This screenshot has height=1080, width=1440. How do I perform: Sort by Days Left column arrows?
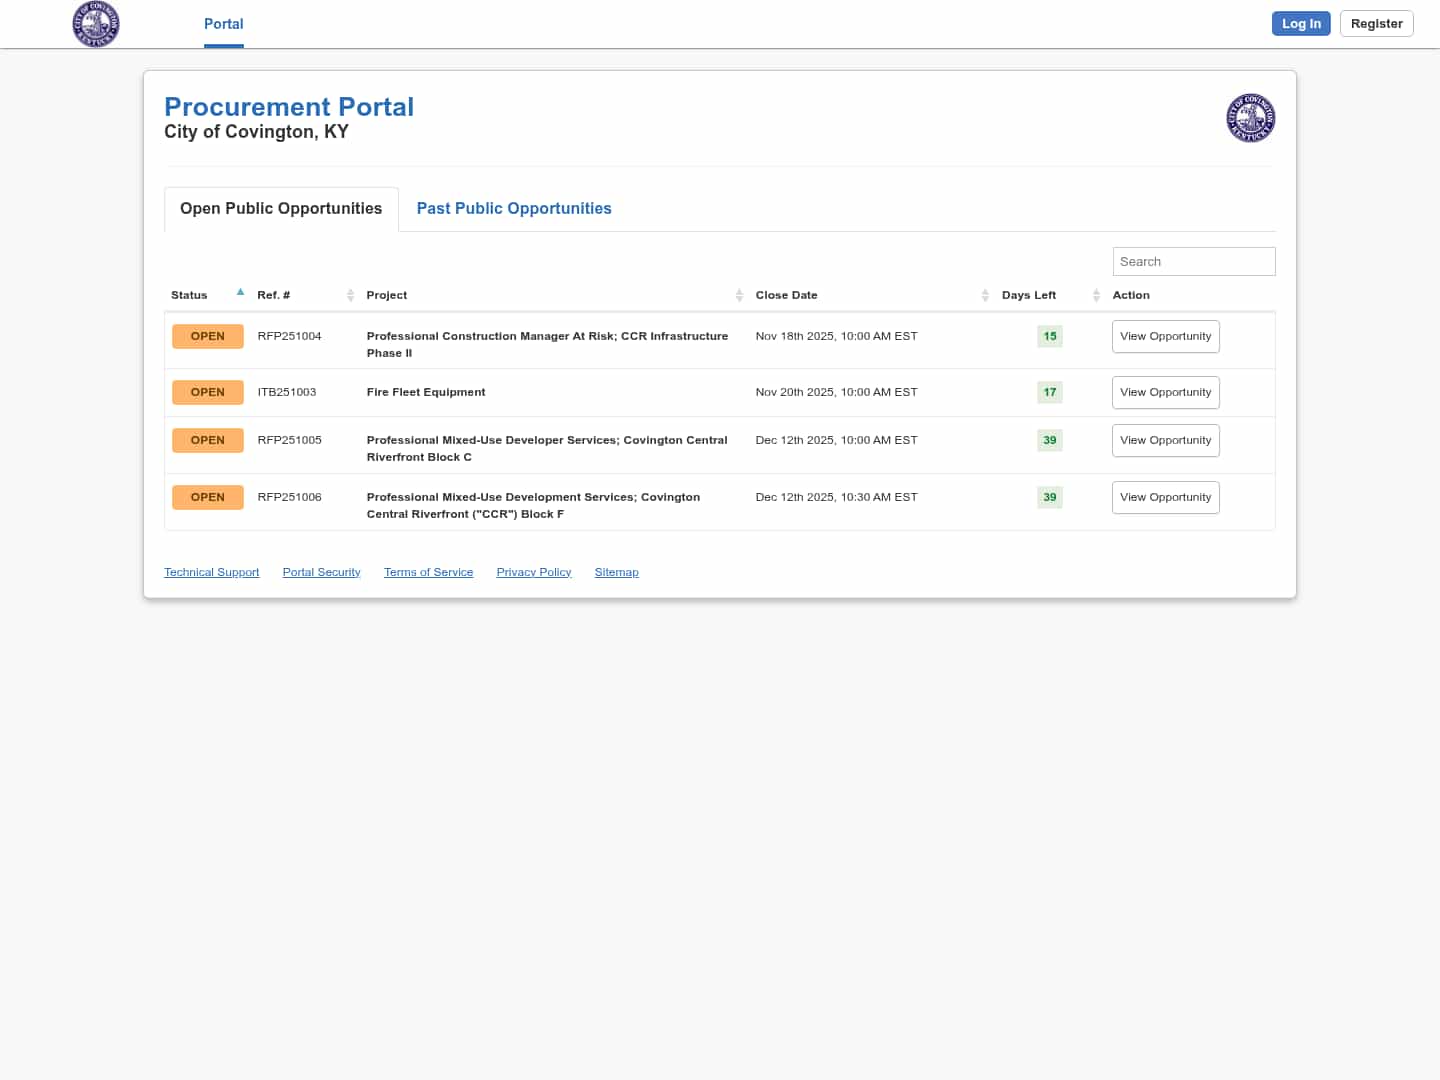coord(1096,295)
